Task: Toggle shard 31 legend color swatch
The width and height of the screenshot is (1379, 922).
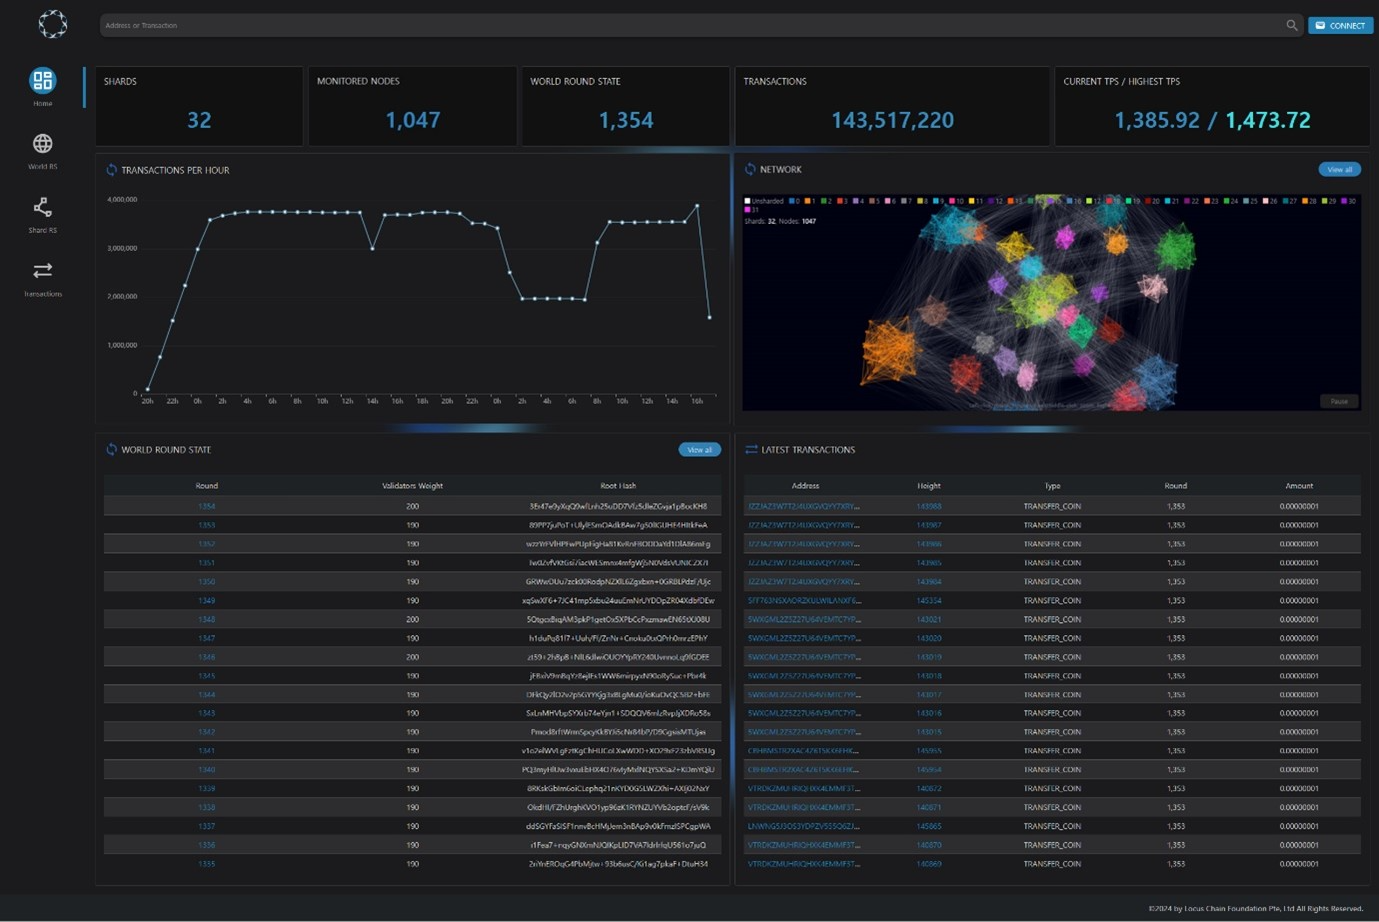Action: [x=747, y=210]
